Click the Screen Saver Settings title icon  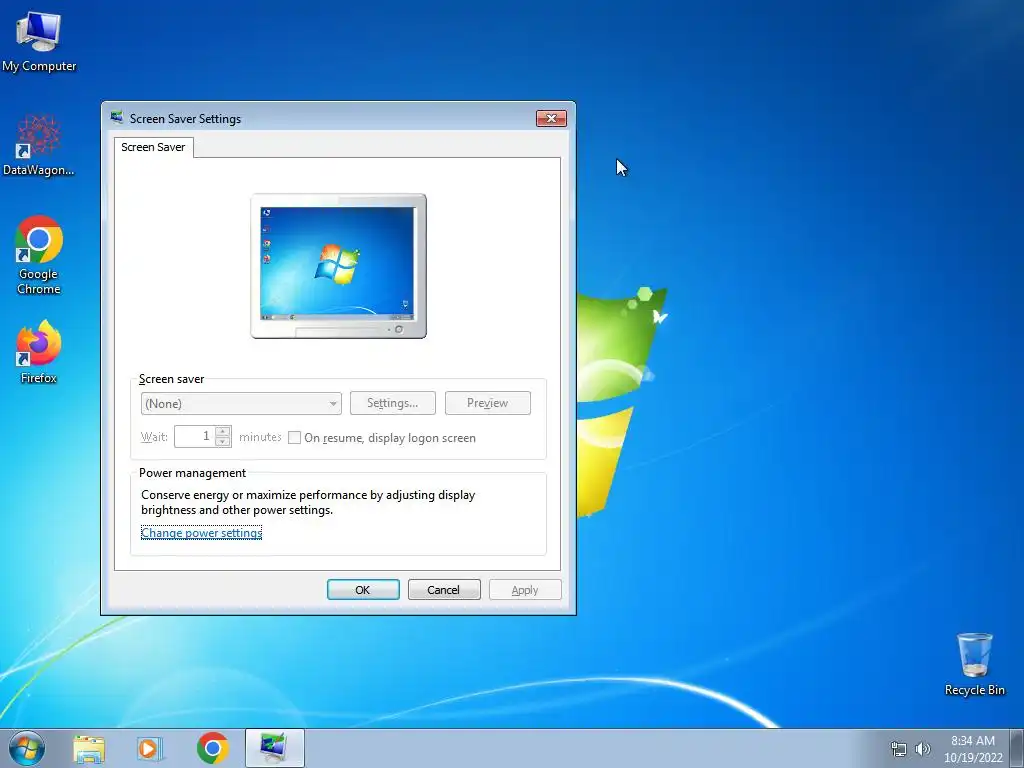[117, 118]
